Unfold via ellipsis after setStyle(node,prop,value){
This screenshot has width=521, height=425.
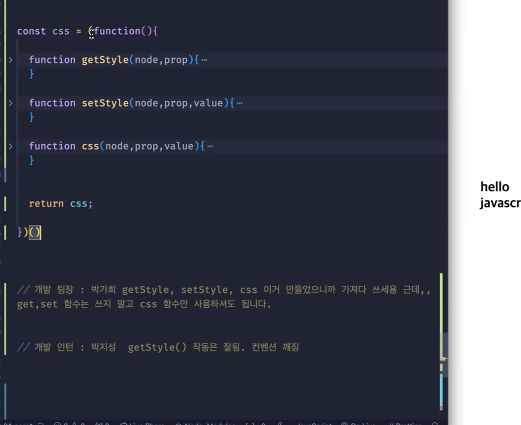tap(240, 103)
